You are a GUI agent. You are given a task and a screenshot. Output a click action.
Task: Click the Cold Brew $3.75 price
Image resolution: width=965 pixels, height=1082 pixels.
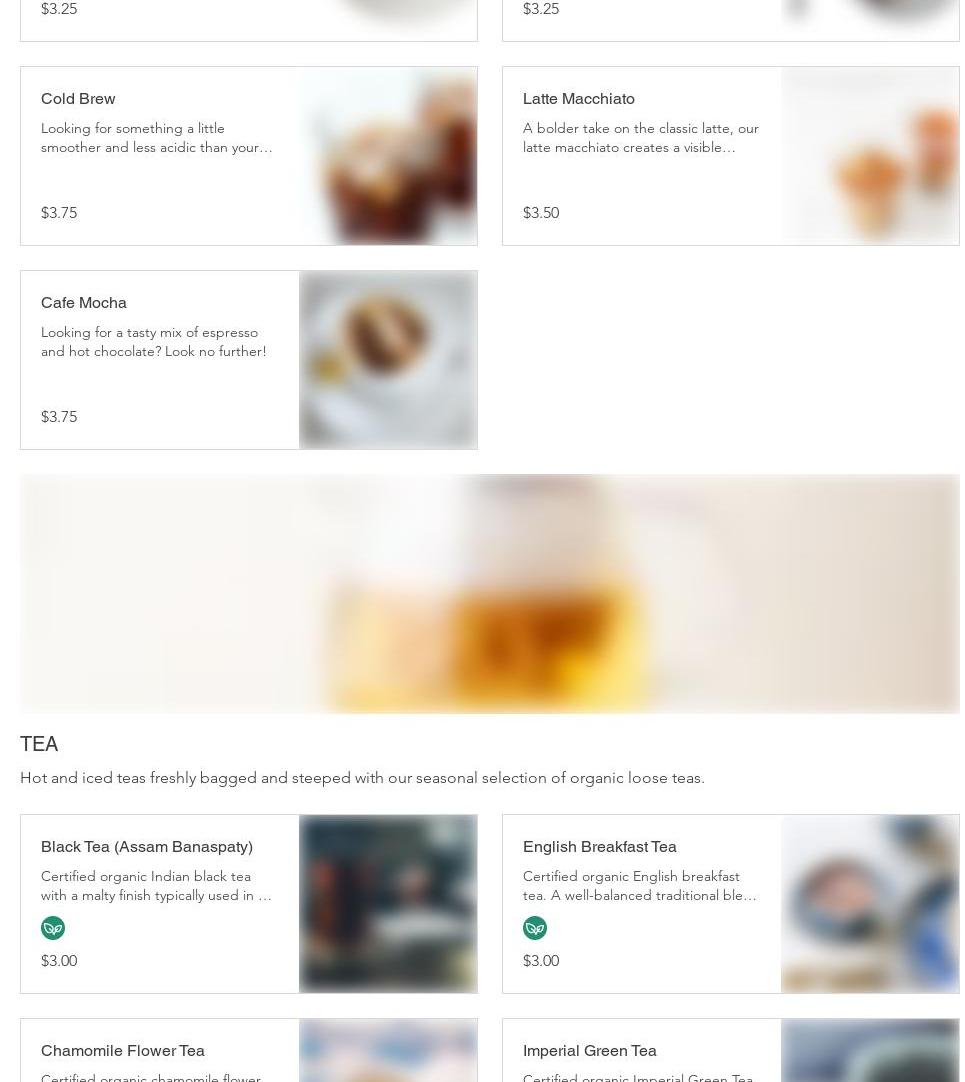(x=59, y=213)
